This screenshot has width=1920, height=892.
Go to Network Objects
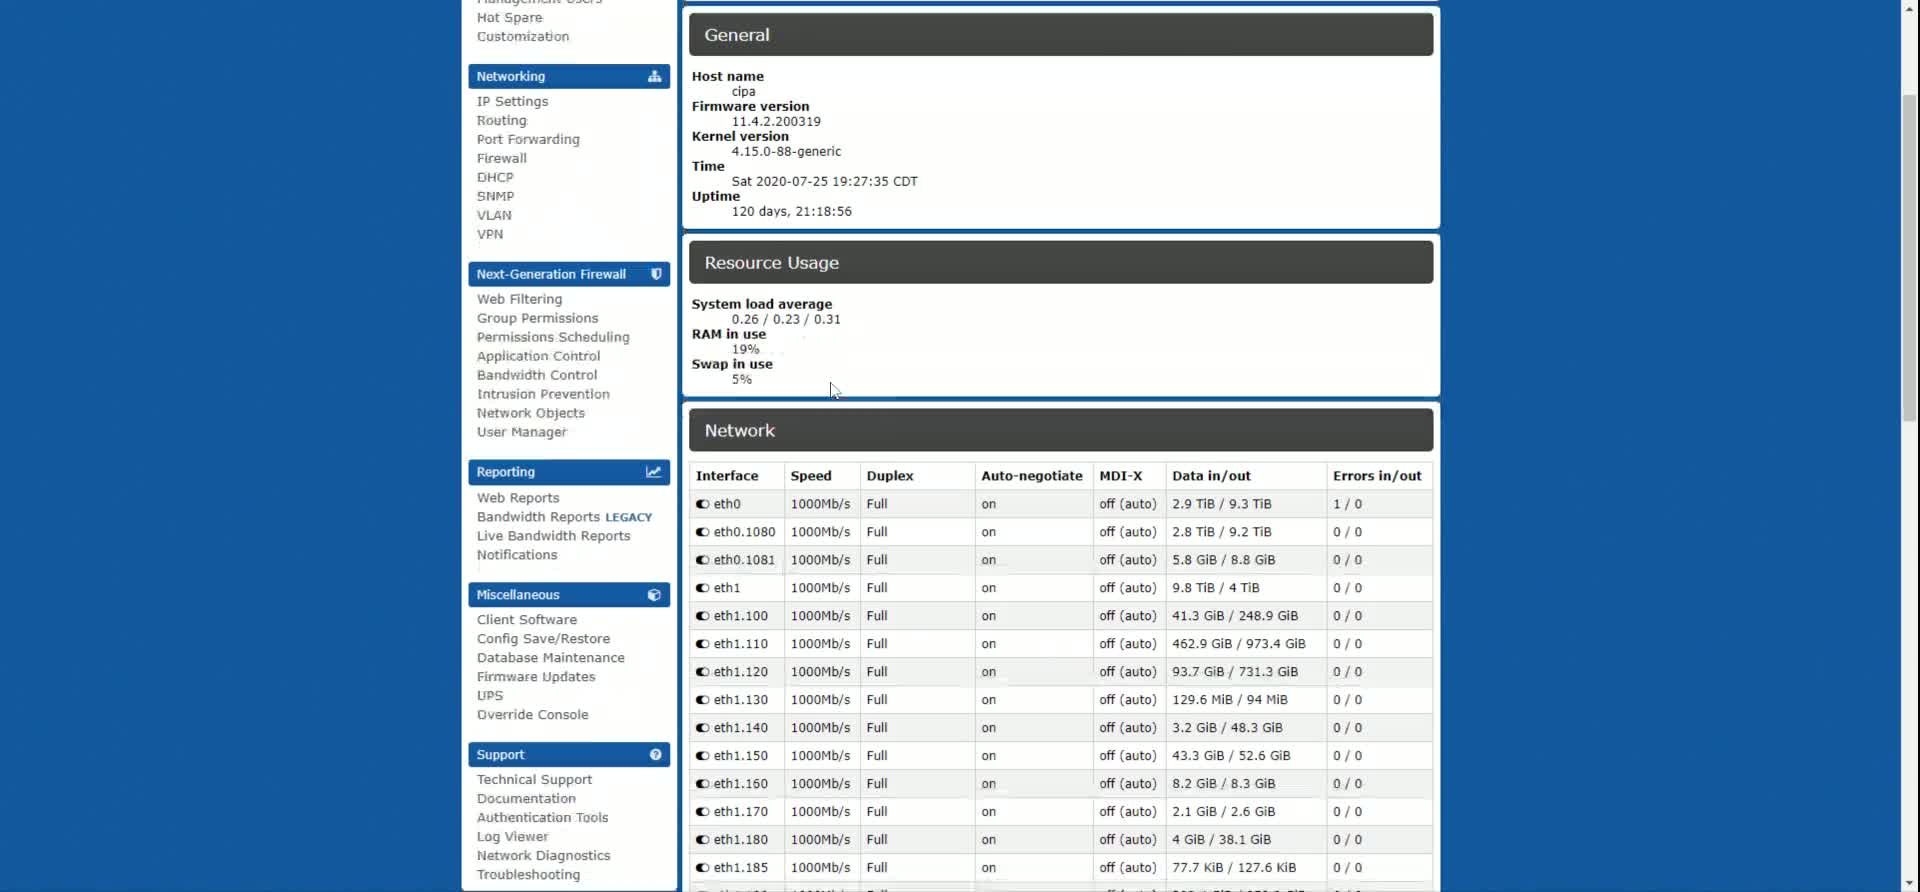531,414
